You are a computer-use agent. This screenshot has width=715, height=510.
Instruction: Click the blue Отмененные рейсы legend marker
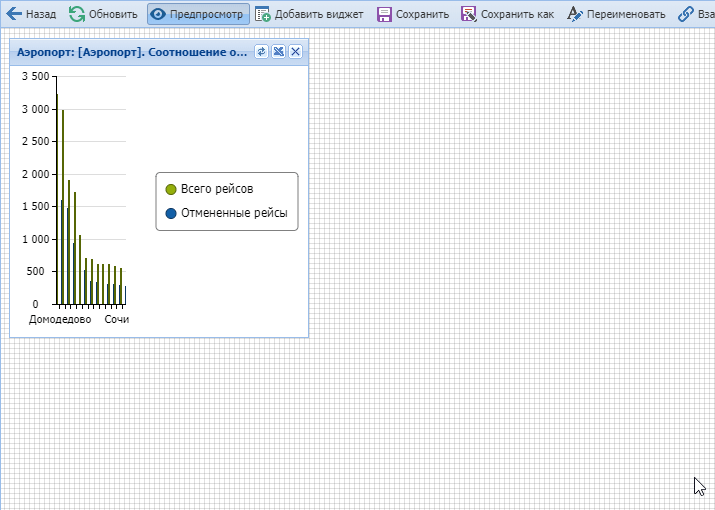tap(170, 213)
